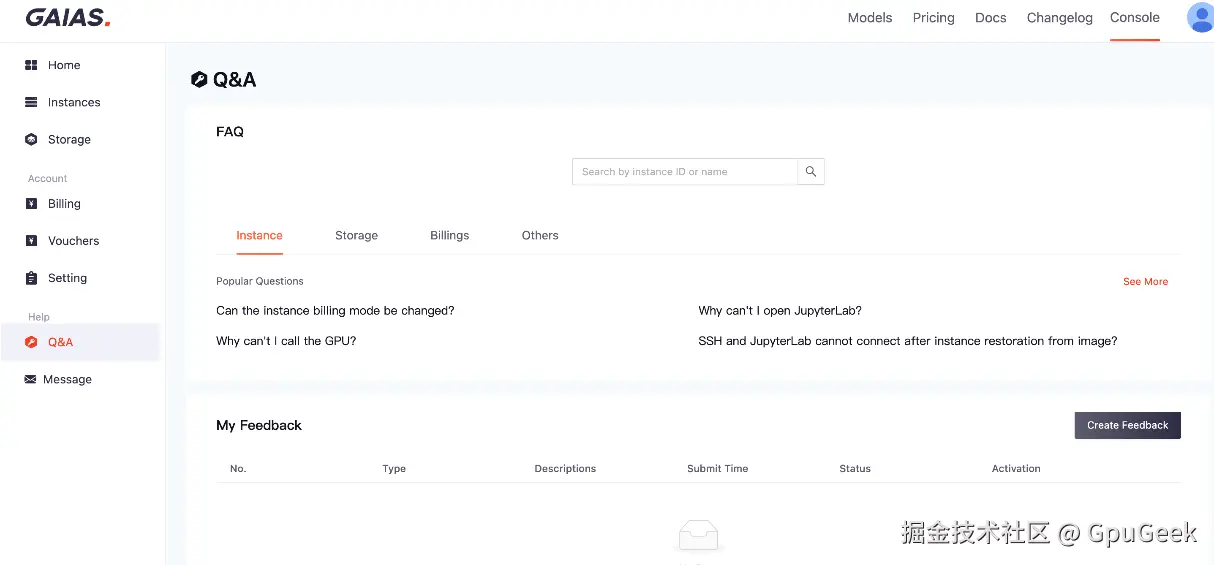Open Models in top navigation
This screenshot has height=565, width=1214.
coord(870,18)
